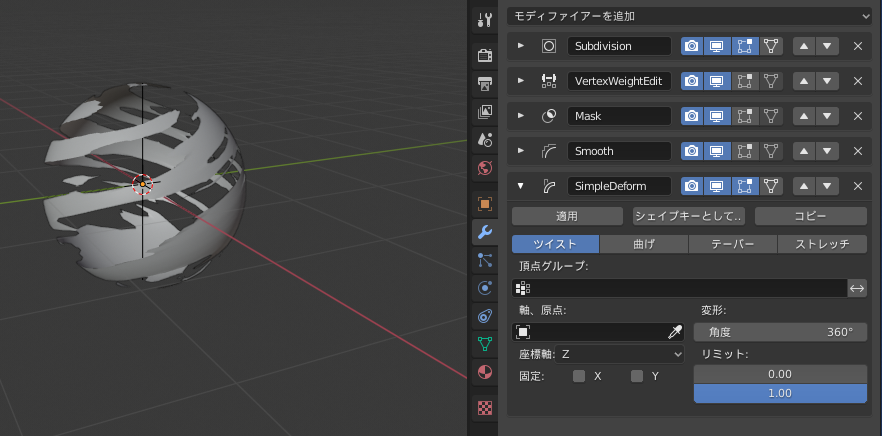Expand the Mask modifier panel
Screen dimensions: 882x436
[520, 115]
